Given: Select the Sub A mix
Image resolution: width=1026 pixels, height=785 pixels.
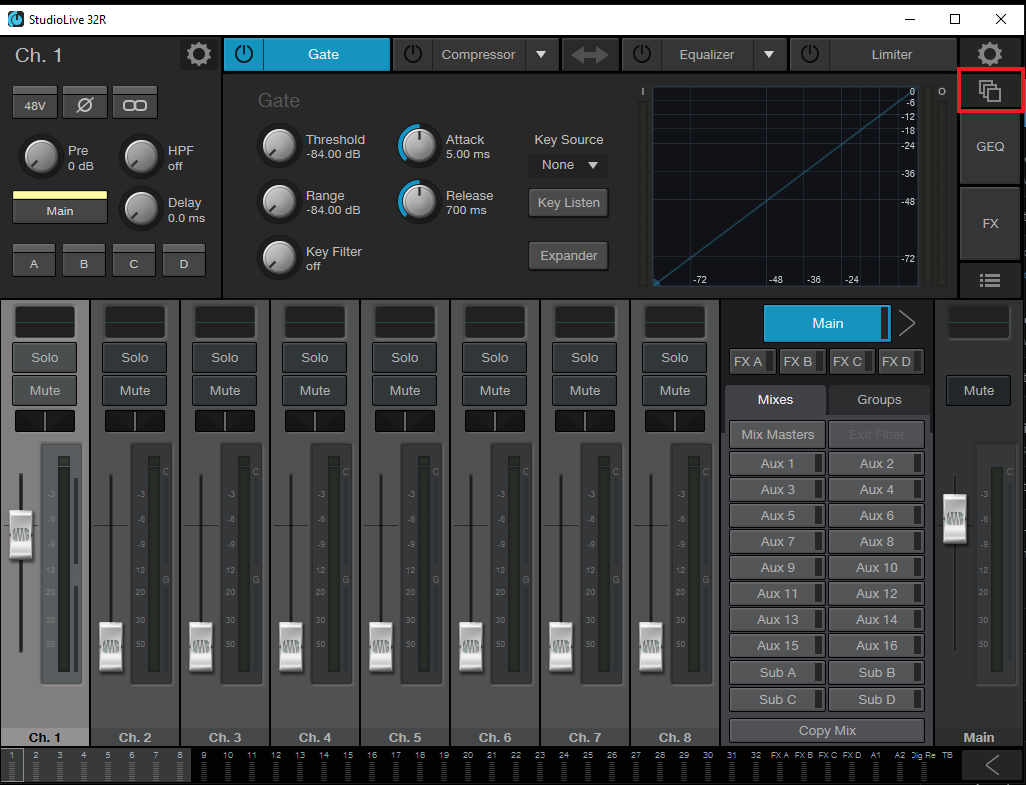Looking at the screenshot, I should tap(777, 672).
